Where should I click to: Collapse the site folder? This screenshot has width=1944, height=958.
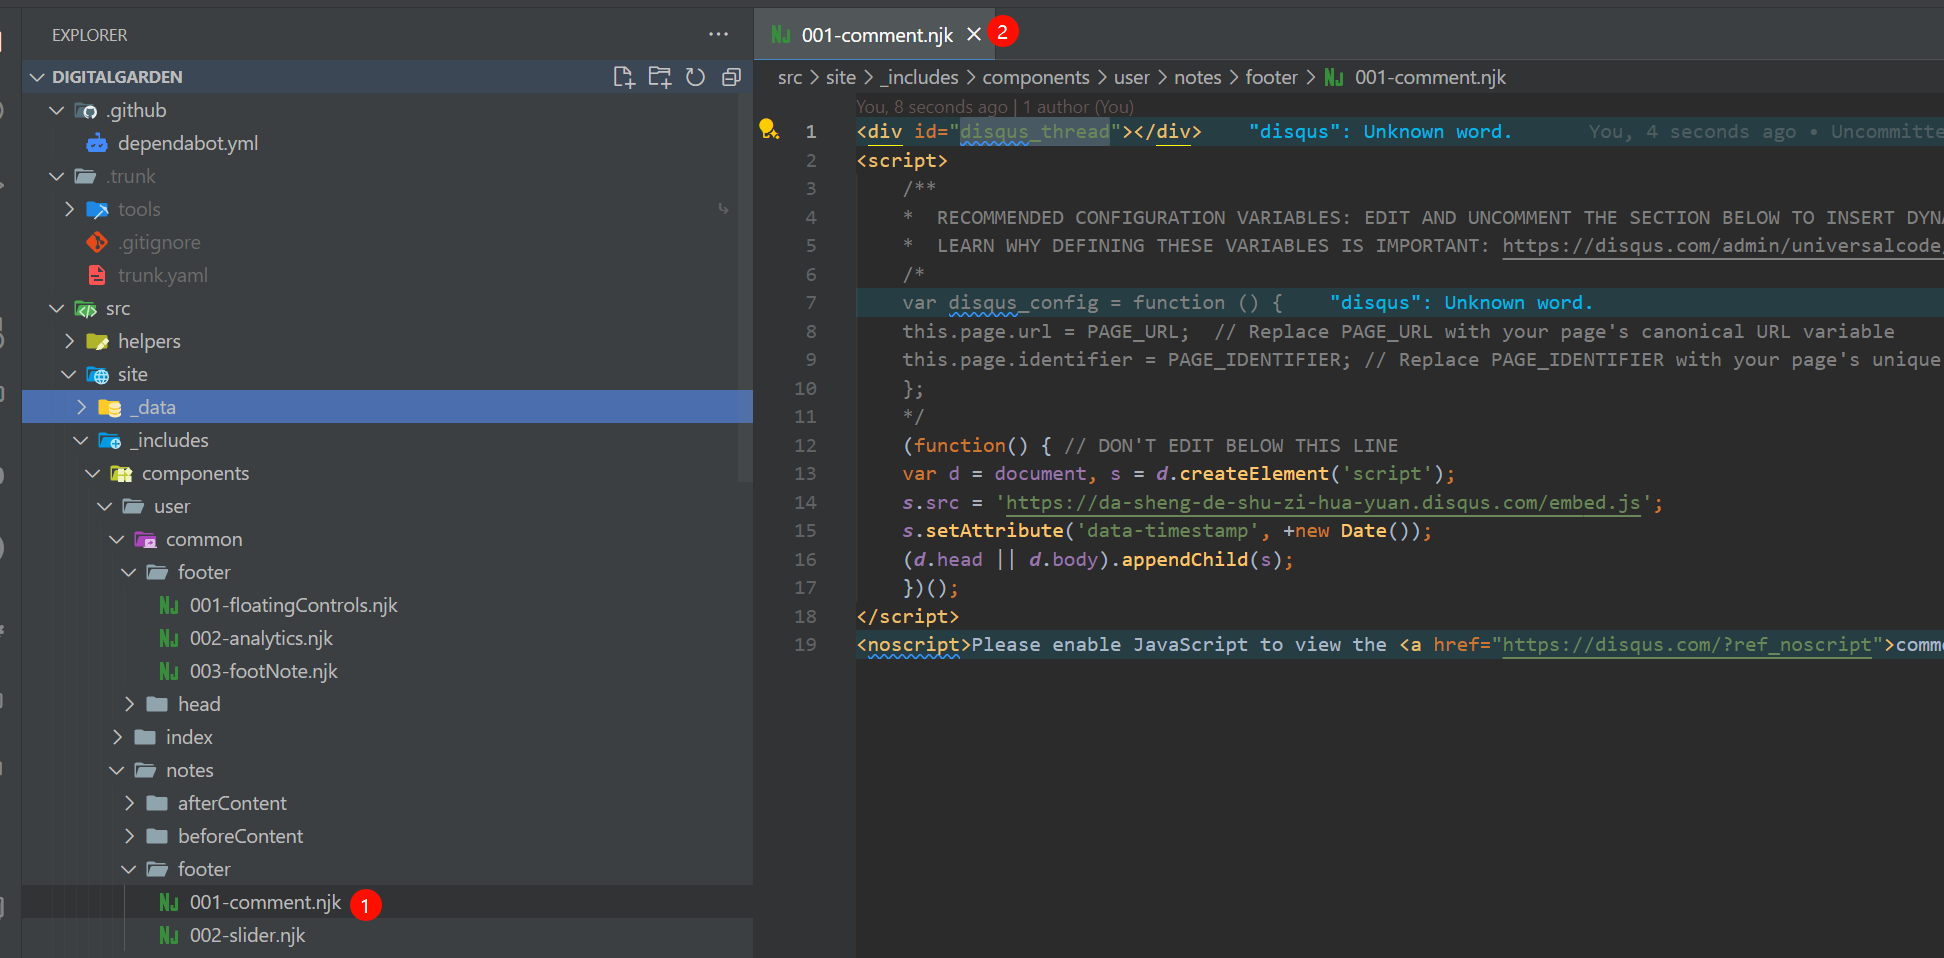coord(69,374)
